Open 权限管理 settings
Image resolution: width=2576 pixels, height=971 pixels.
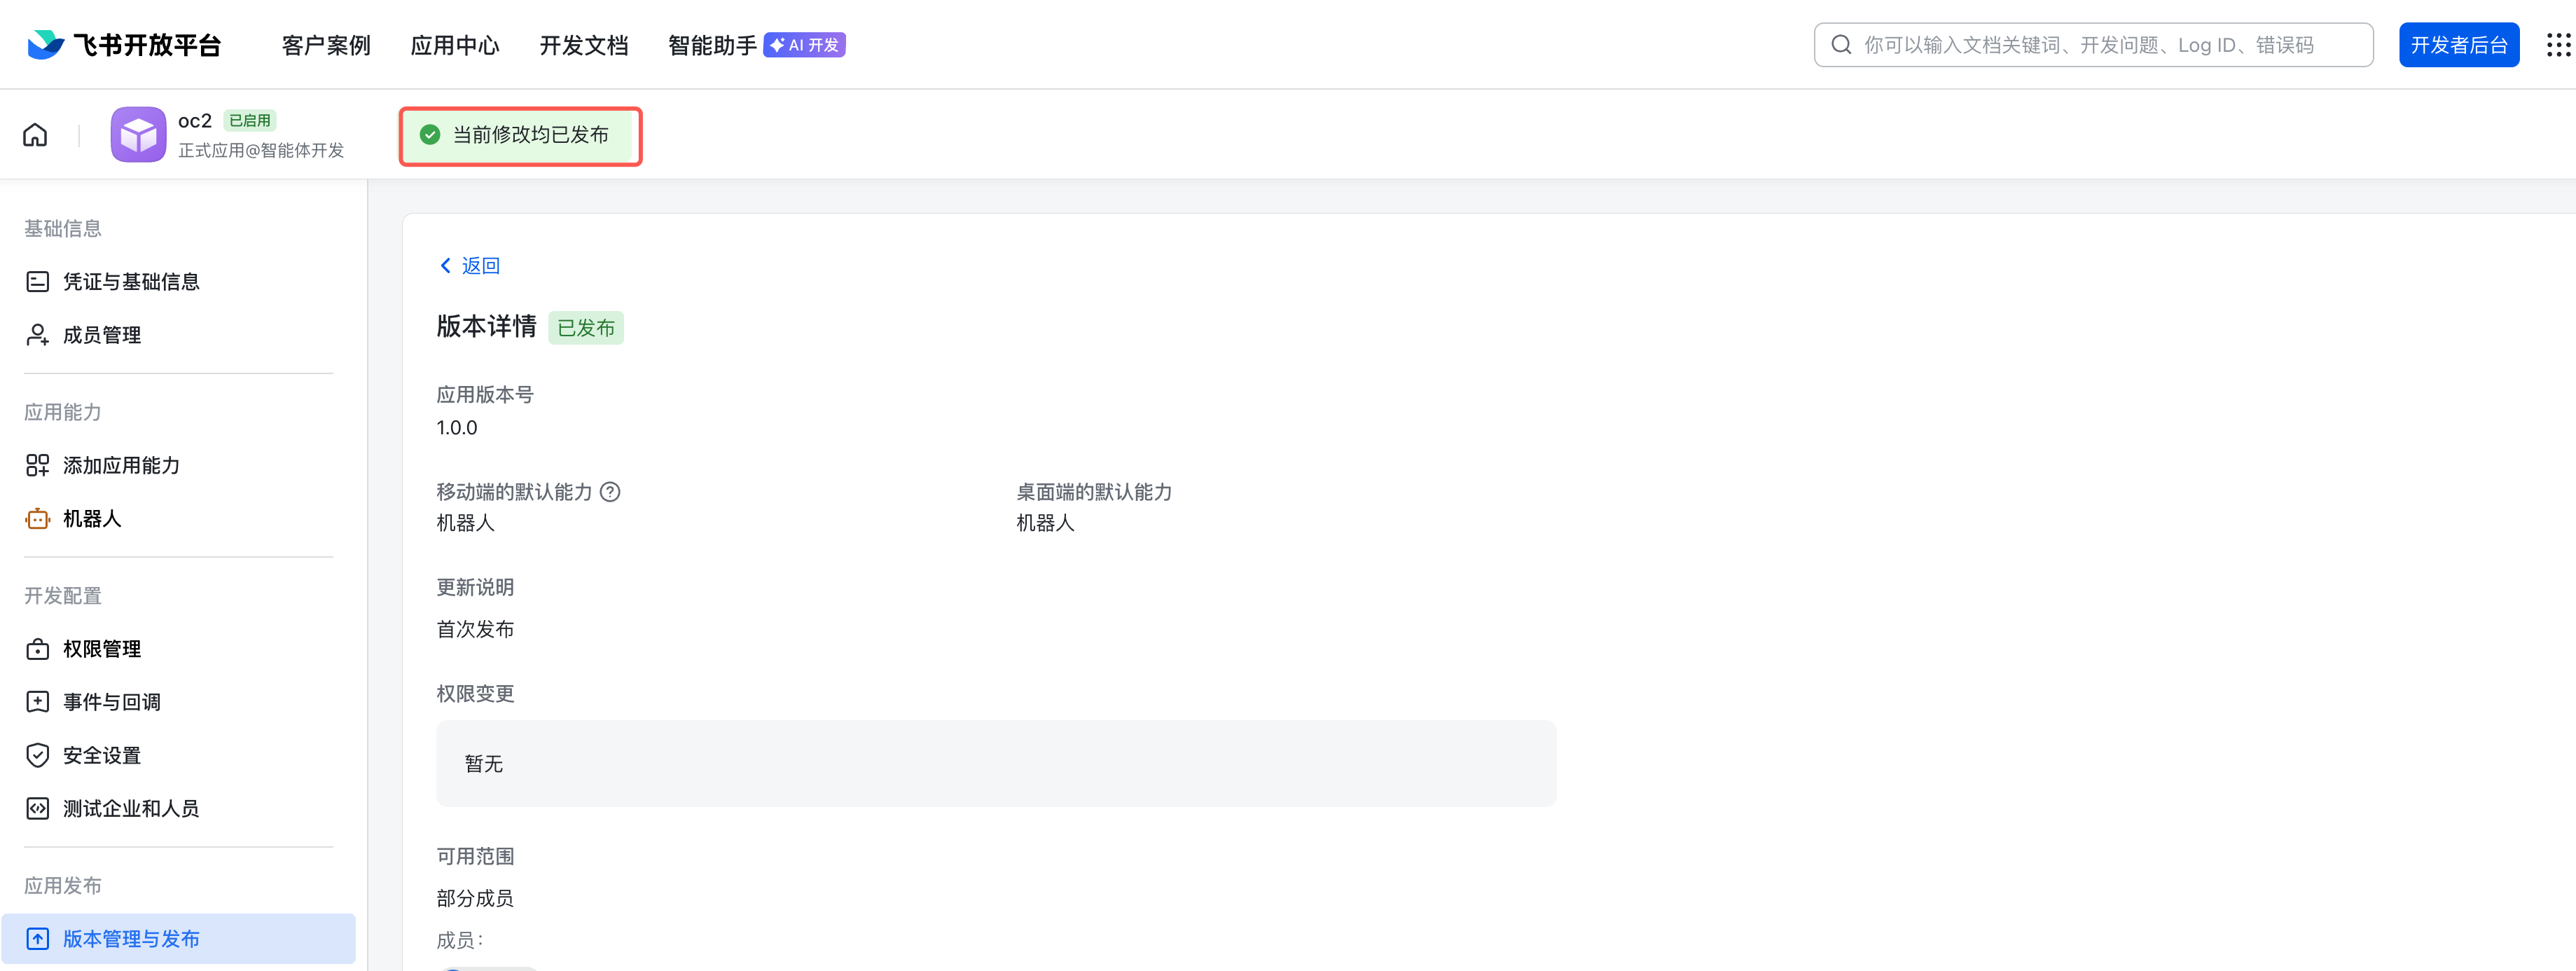101,649
